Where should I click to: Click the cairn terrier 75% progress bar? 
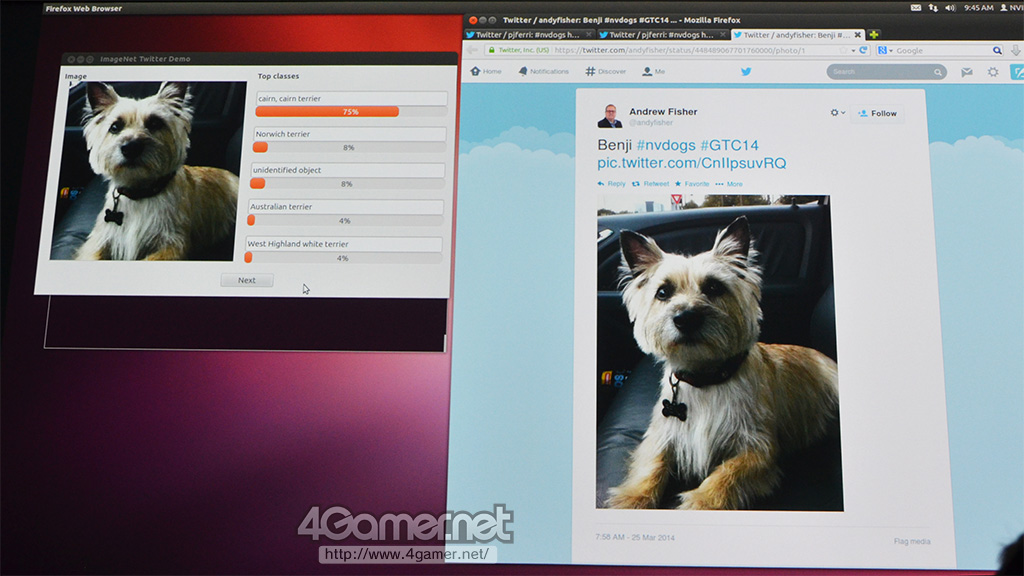[x=351, y=112]
